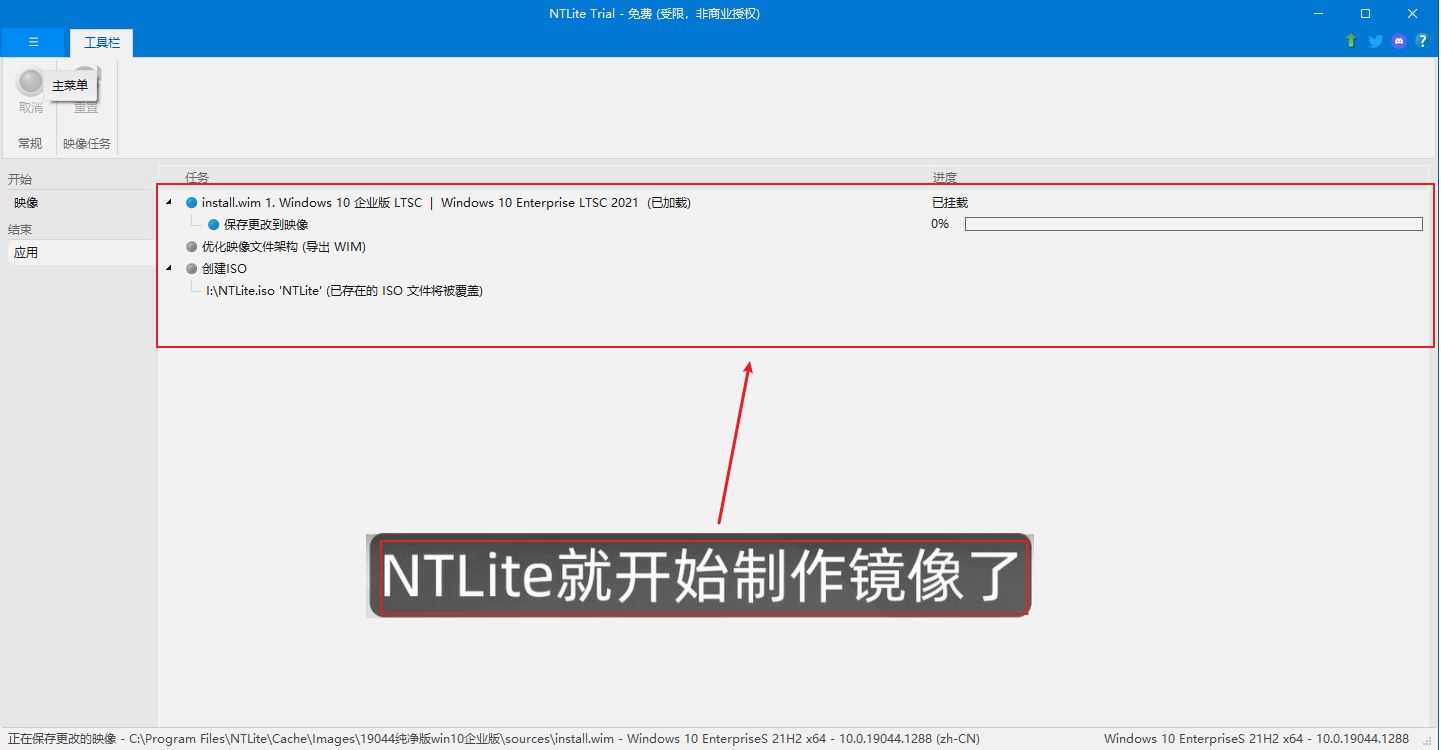Screen dimensions: 1441x750
Task: Collapse the install.wim task tree node
Action: [168, 203]
